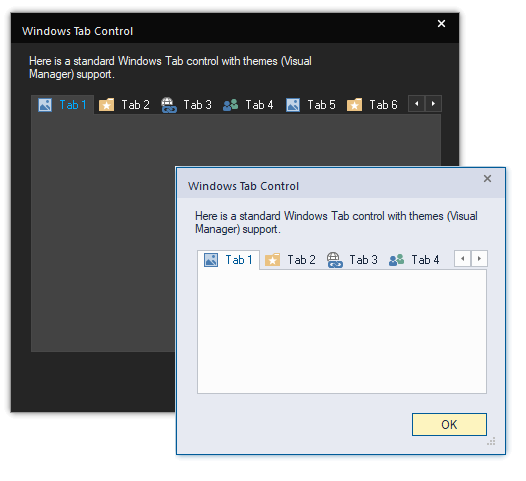This screenshot has height=481, width=526.
Task: Click the dark window title text
Action: (x=77, y=31)
